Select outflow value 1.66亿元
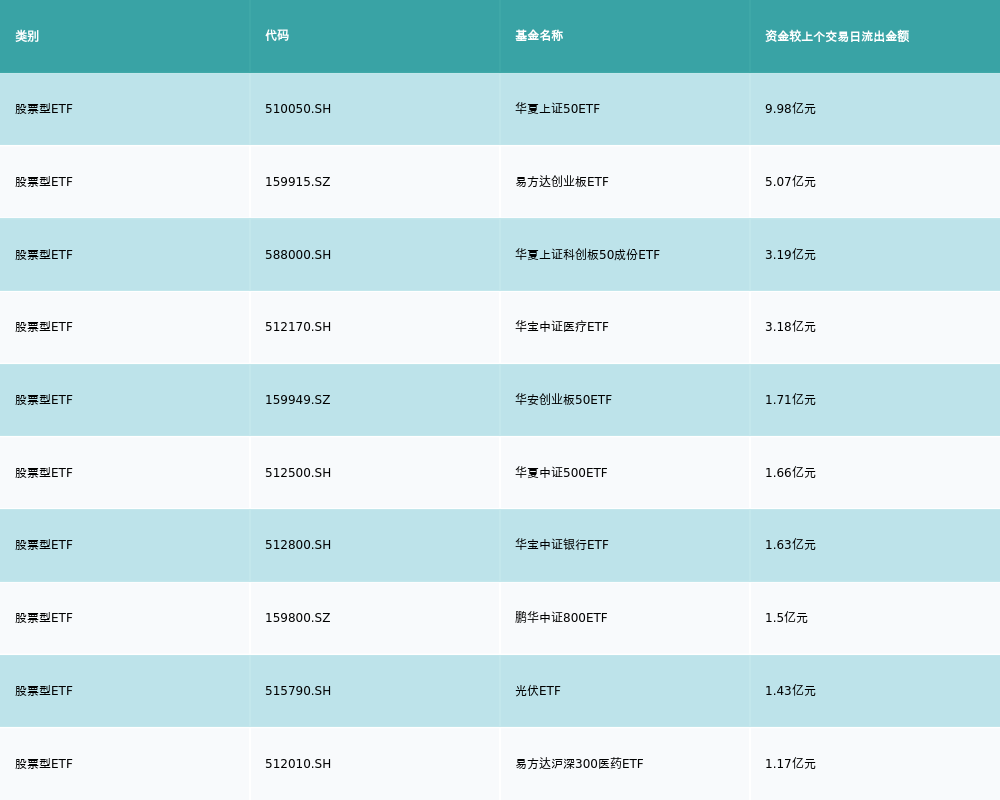This screenshot has height=800, width=1000. click(x=790, y=473)
